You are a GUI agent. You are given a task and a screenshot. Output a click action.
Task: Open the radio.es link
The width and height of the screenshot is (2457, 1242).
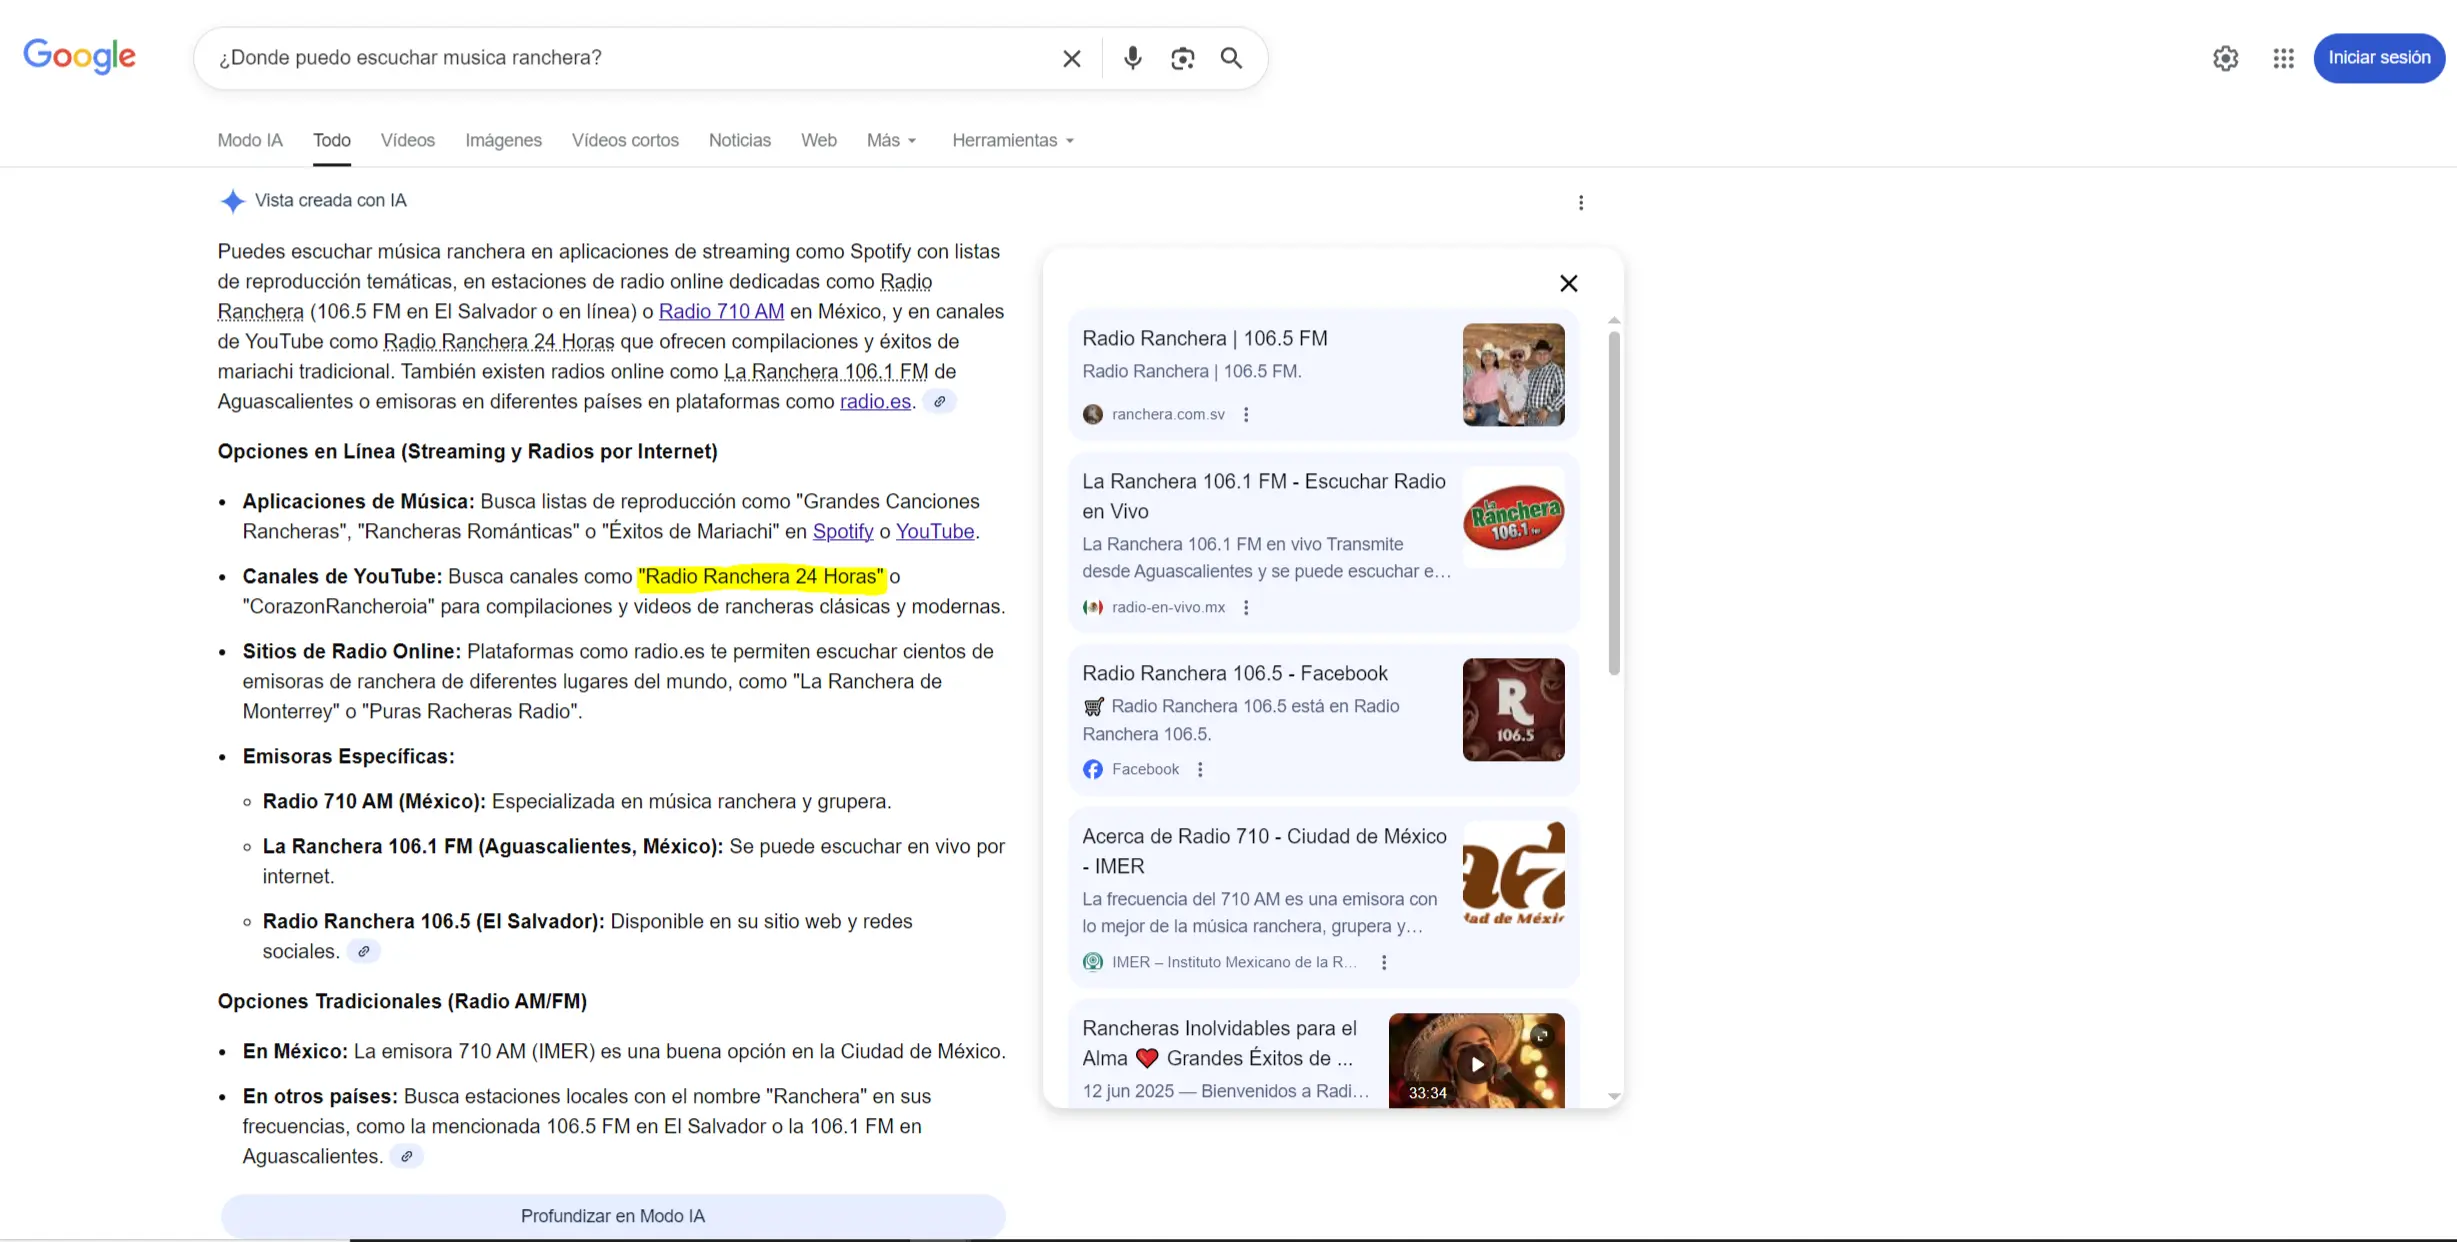pyautogui.click(x=875, y=401)
